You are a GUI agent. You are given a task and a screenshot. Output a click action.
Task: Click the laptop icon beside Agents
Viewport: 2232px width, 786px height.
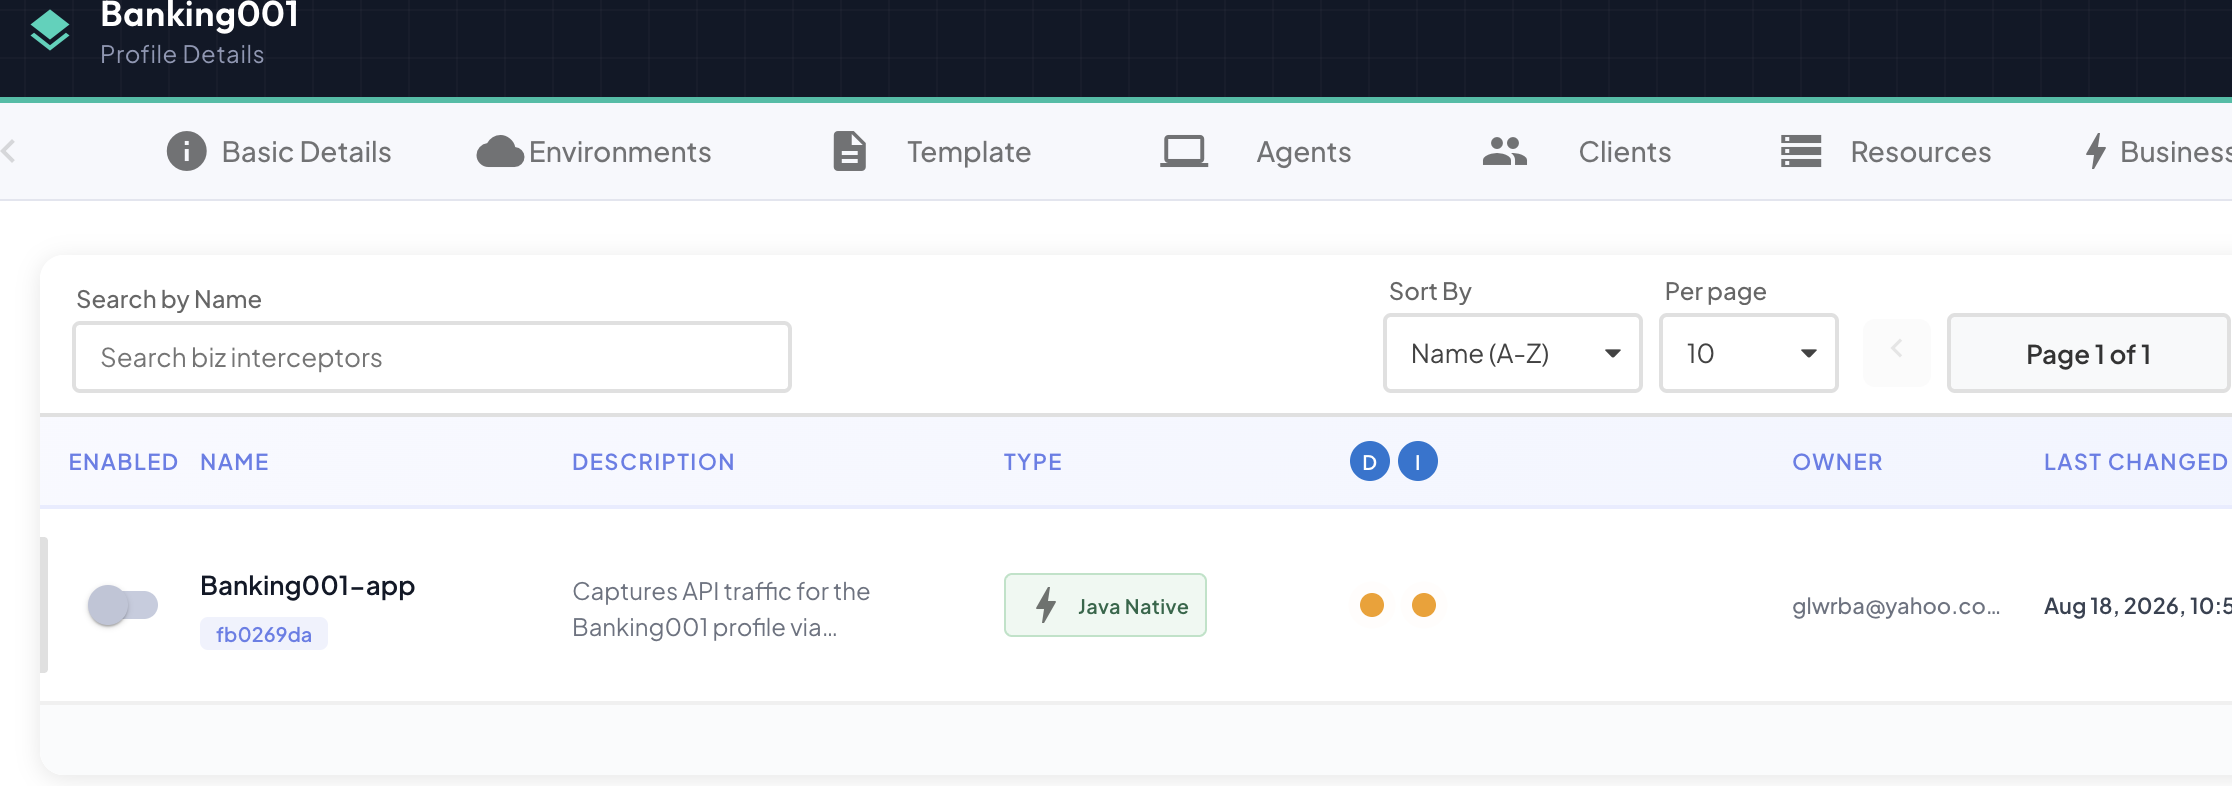(1184, 152)
